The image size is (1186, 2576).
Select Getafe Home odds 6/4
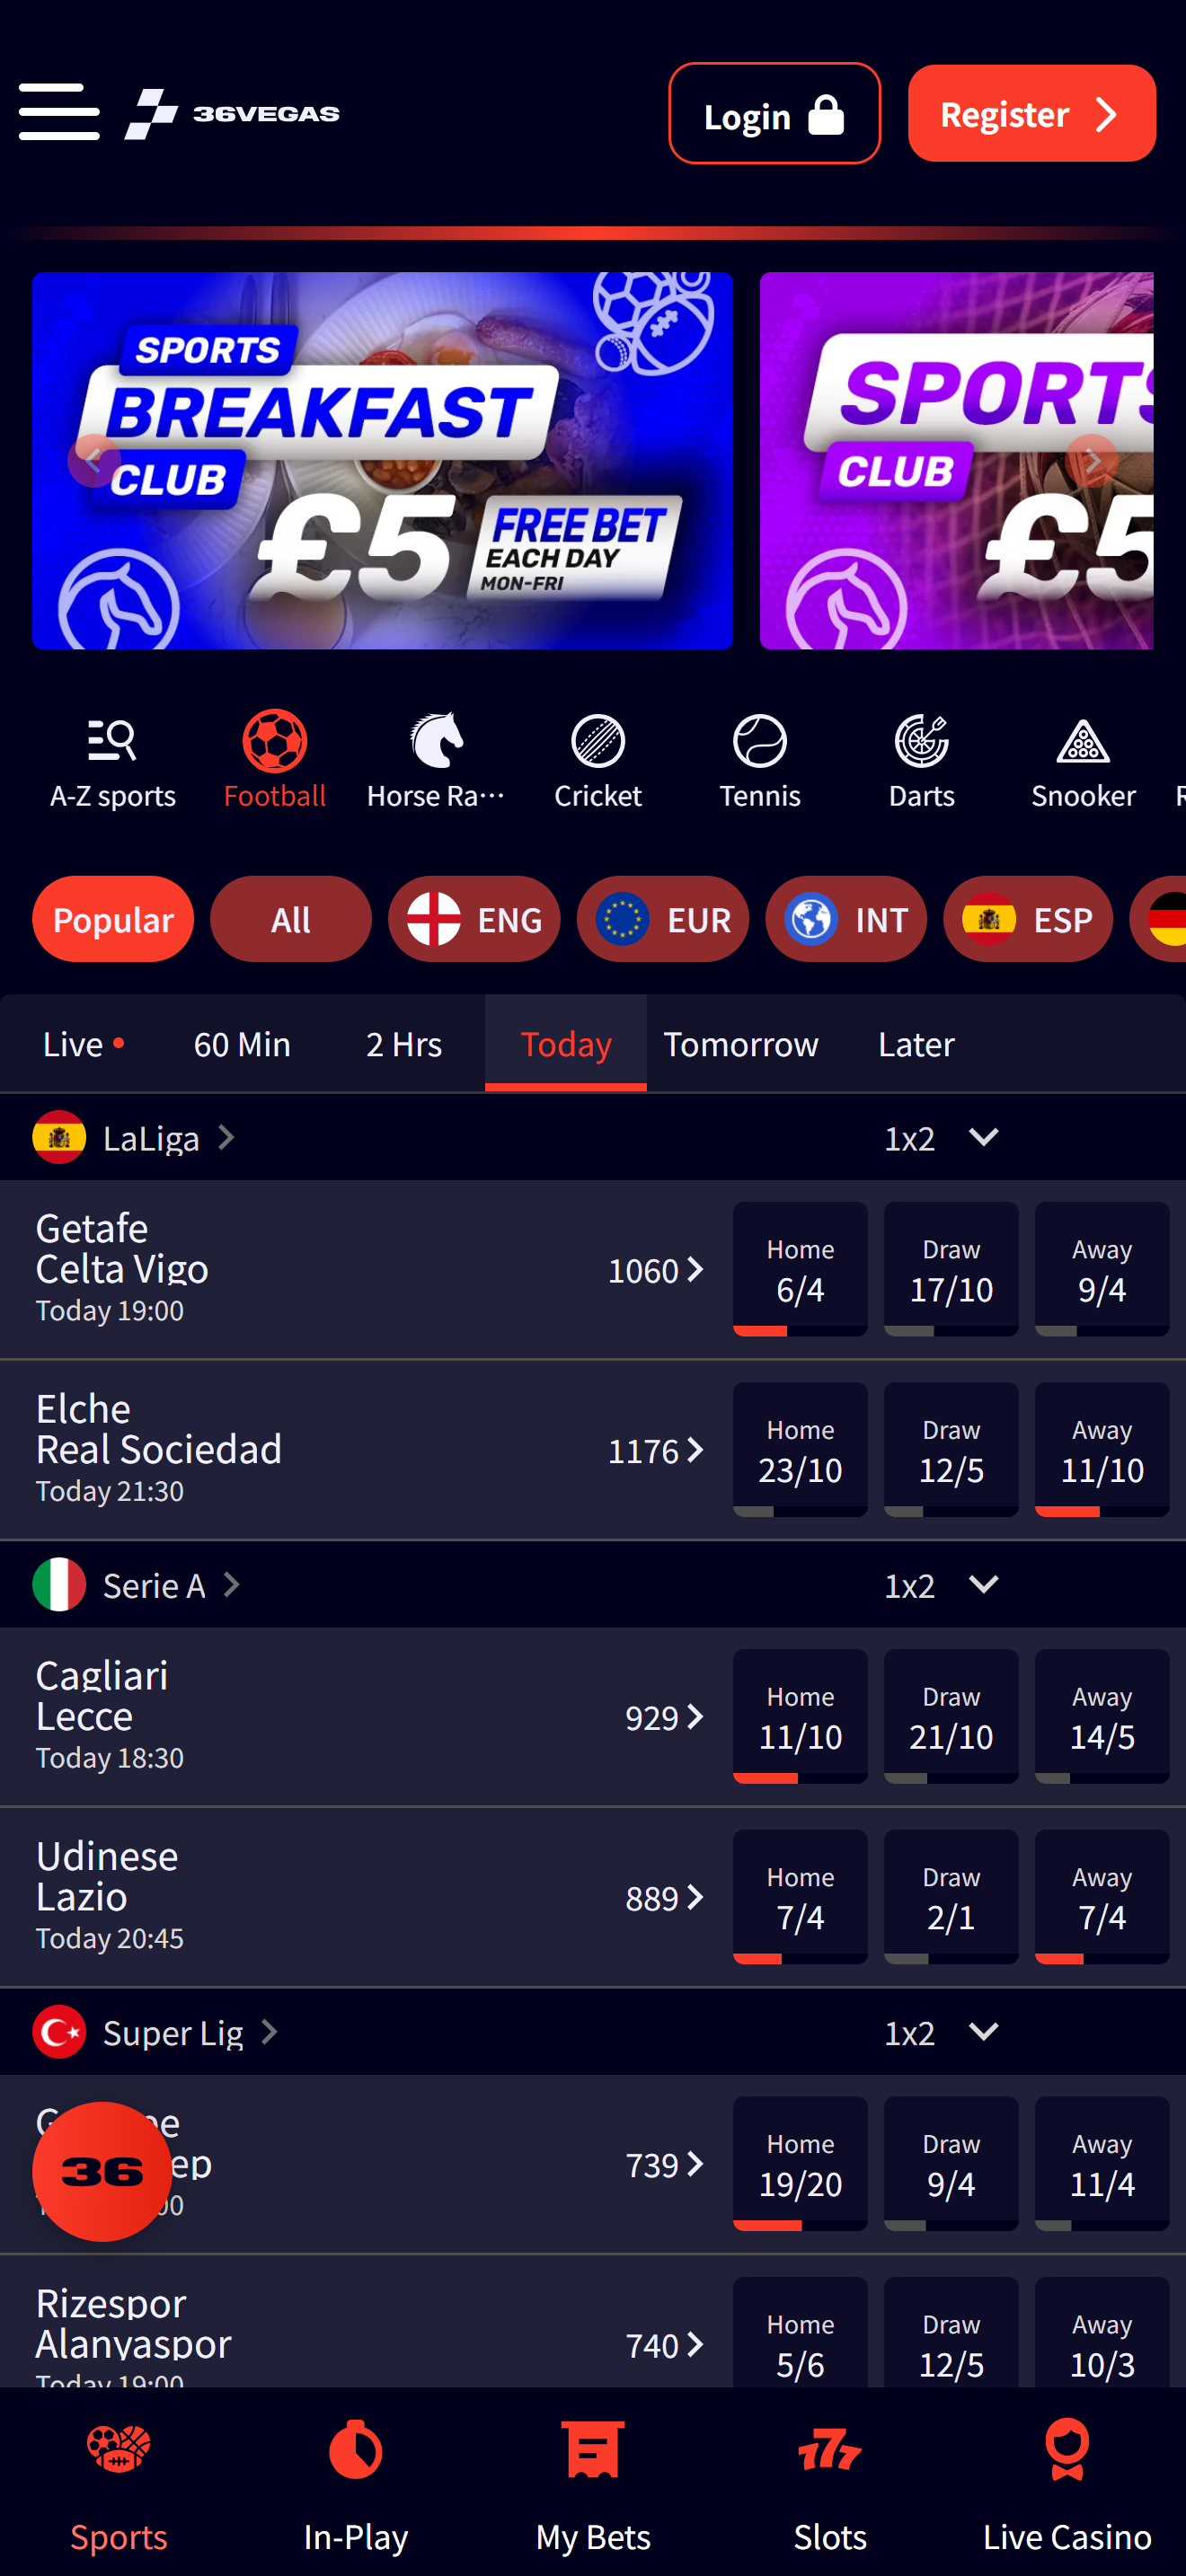point(800,1268)
